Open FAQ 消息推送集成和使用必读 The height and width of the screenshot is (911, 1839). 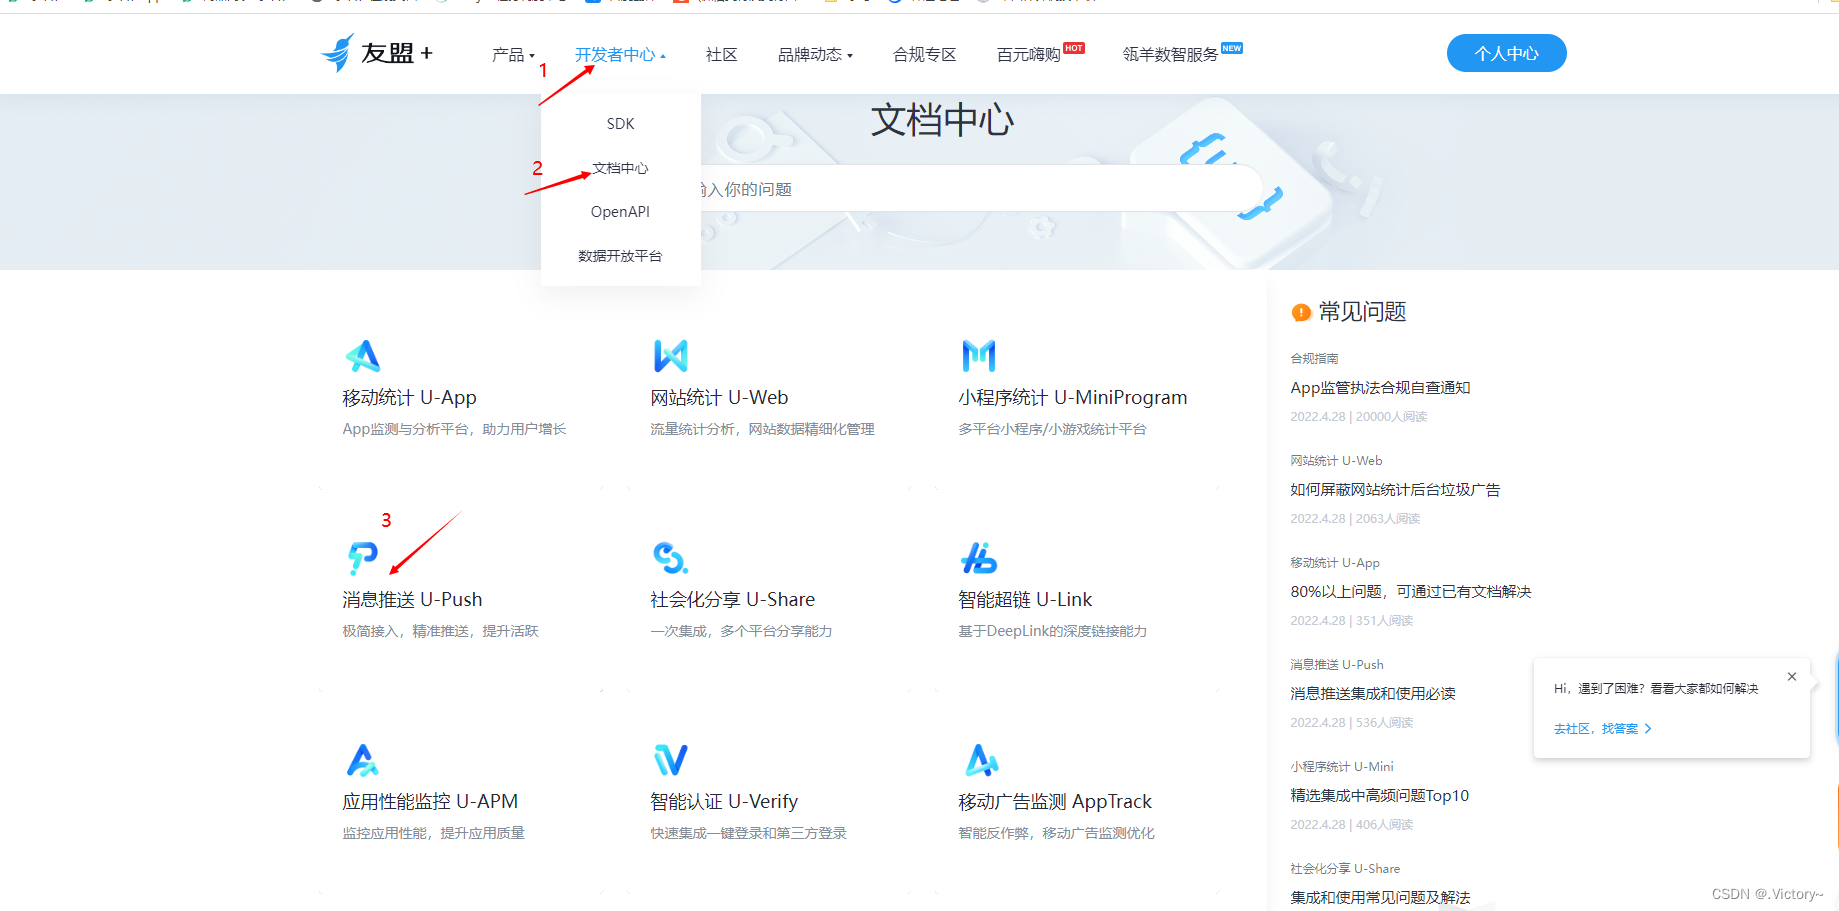(x=1372, y=694)
